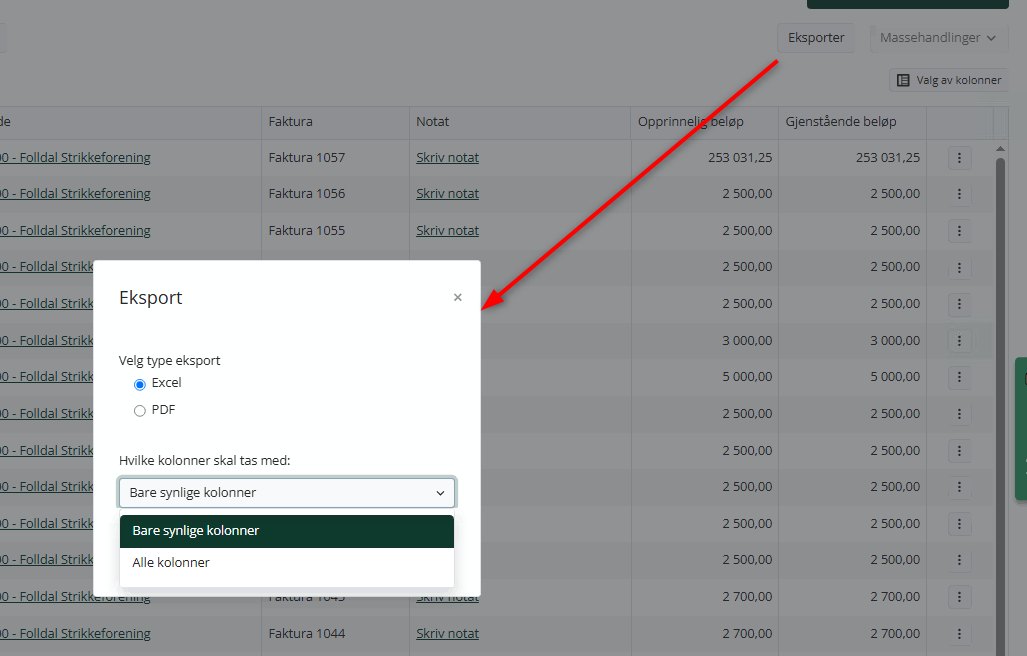Image resolution: width=1027 pixels, height=656 pixels.
Task: Select Excel export type
Action: pyautogui.click(x=140, y=384)
